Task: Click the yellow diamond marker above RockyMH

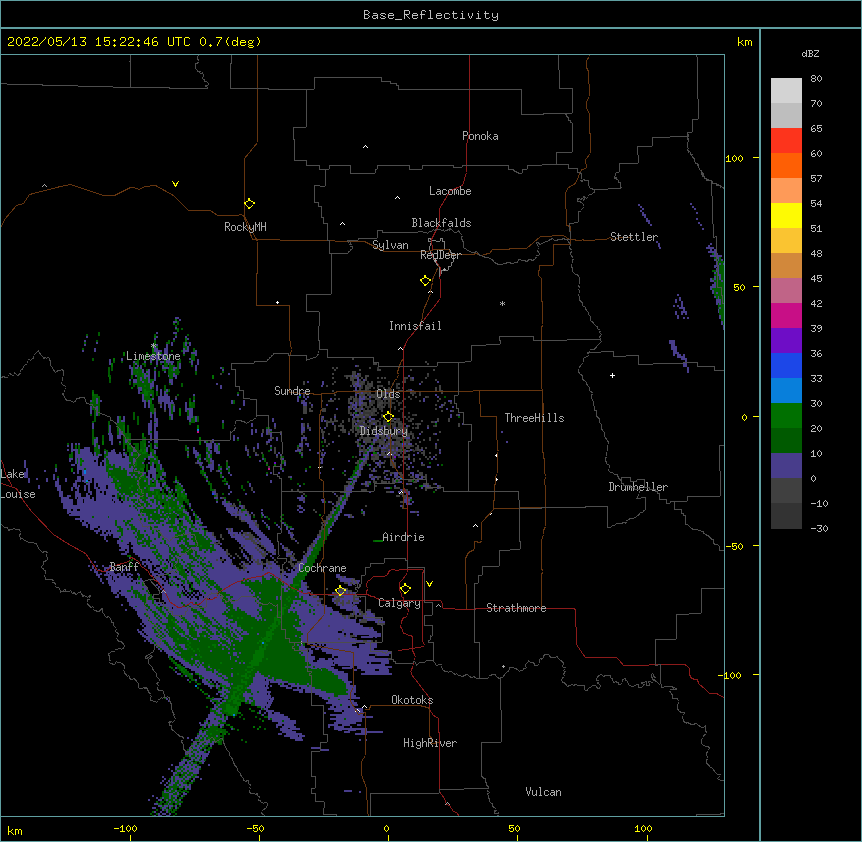Action: [250, 204]
